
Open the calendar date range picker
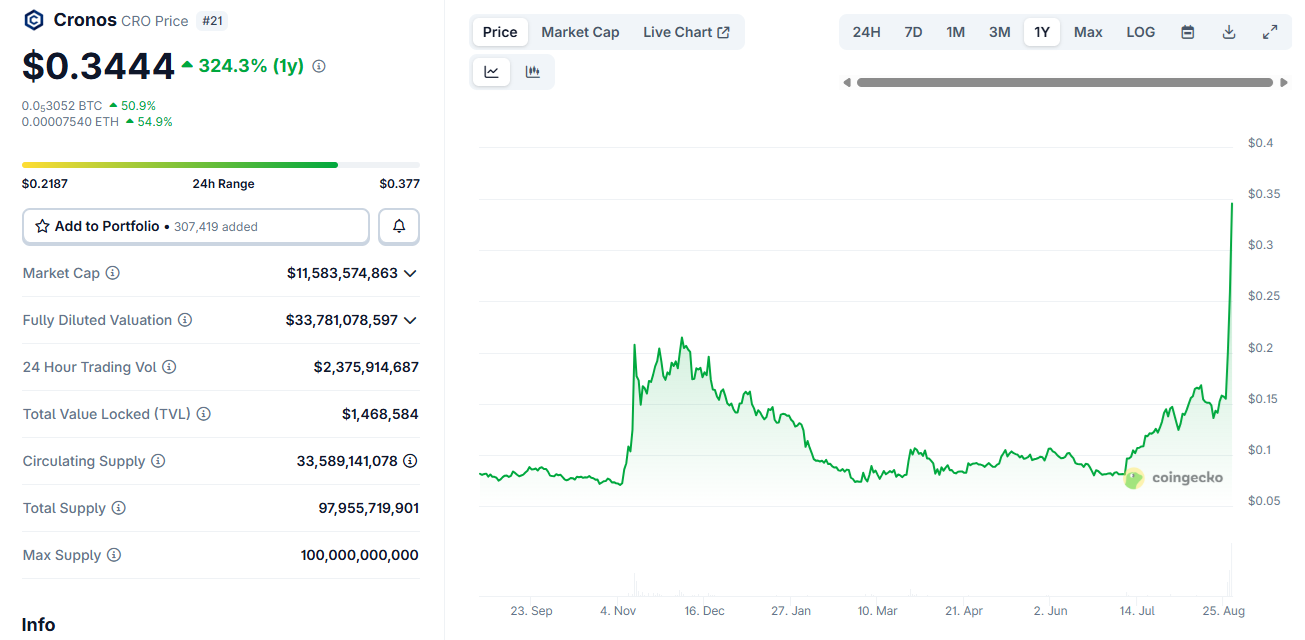click(1188, 32)
